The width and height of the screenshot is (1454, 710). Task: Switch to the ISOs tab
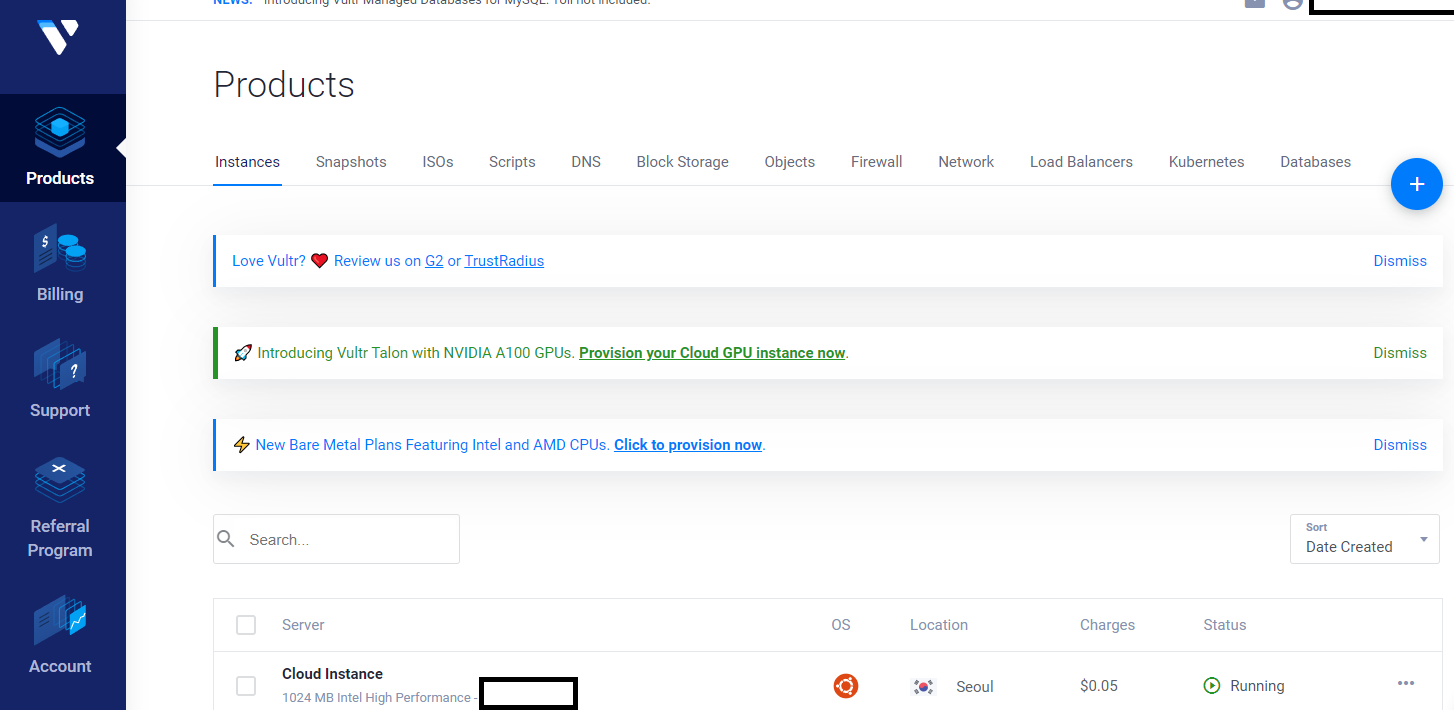(438, 162)
